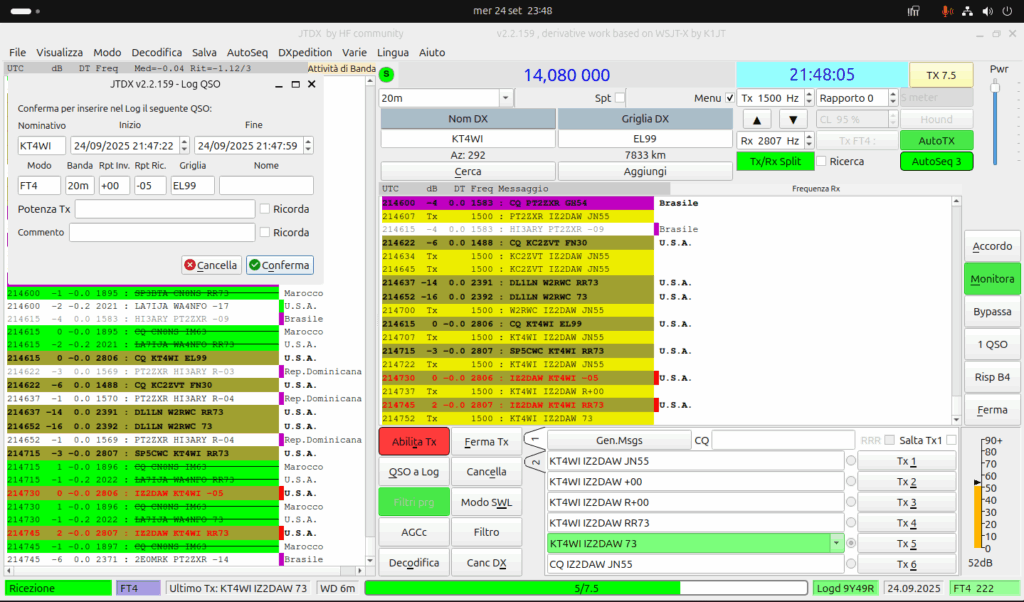This screenshot has height=602, width=1024.
Task: Select message tab 2 beside Tx list
Action: 536,461
